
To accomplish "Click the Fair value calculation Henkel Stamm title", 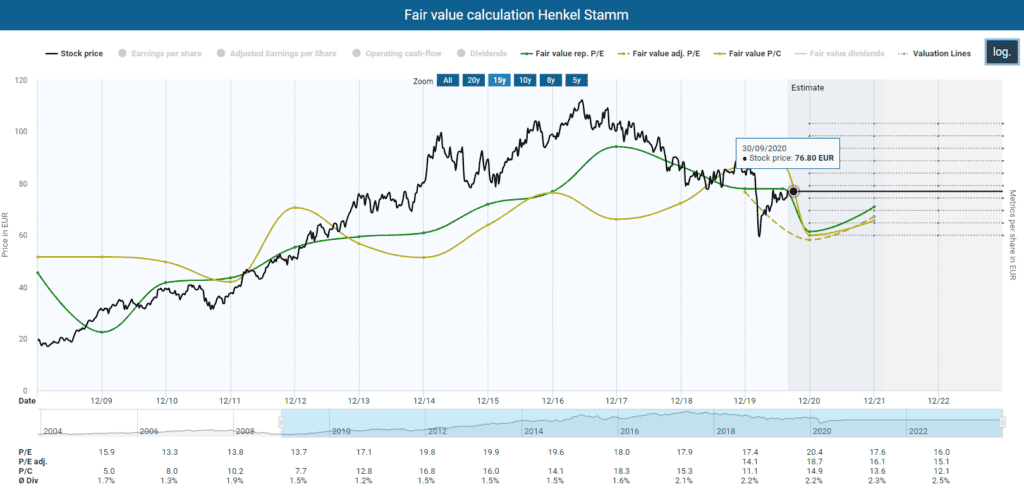I will point(516,14).
